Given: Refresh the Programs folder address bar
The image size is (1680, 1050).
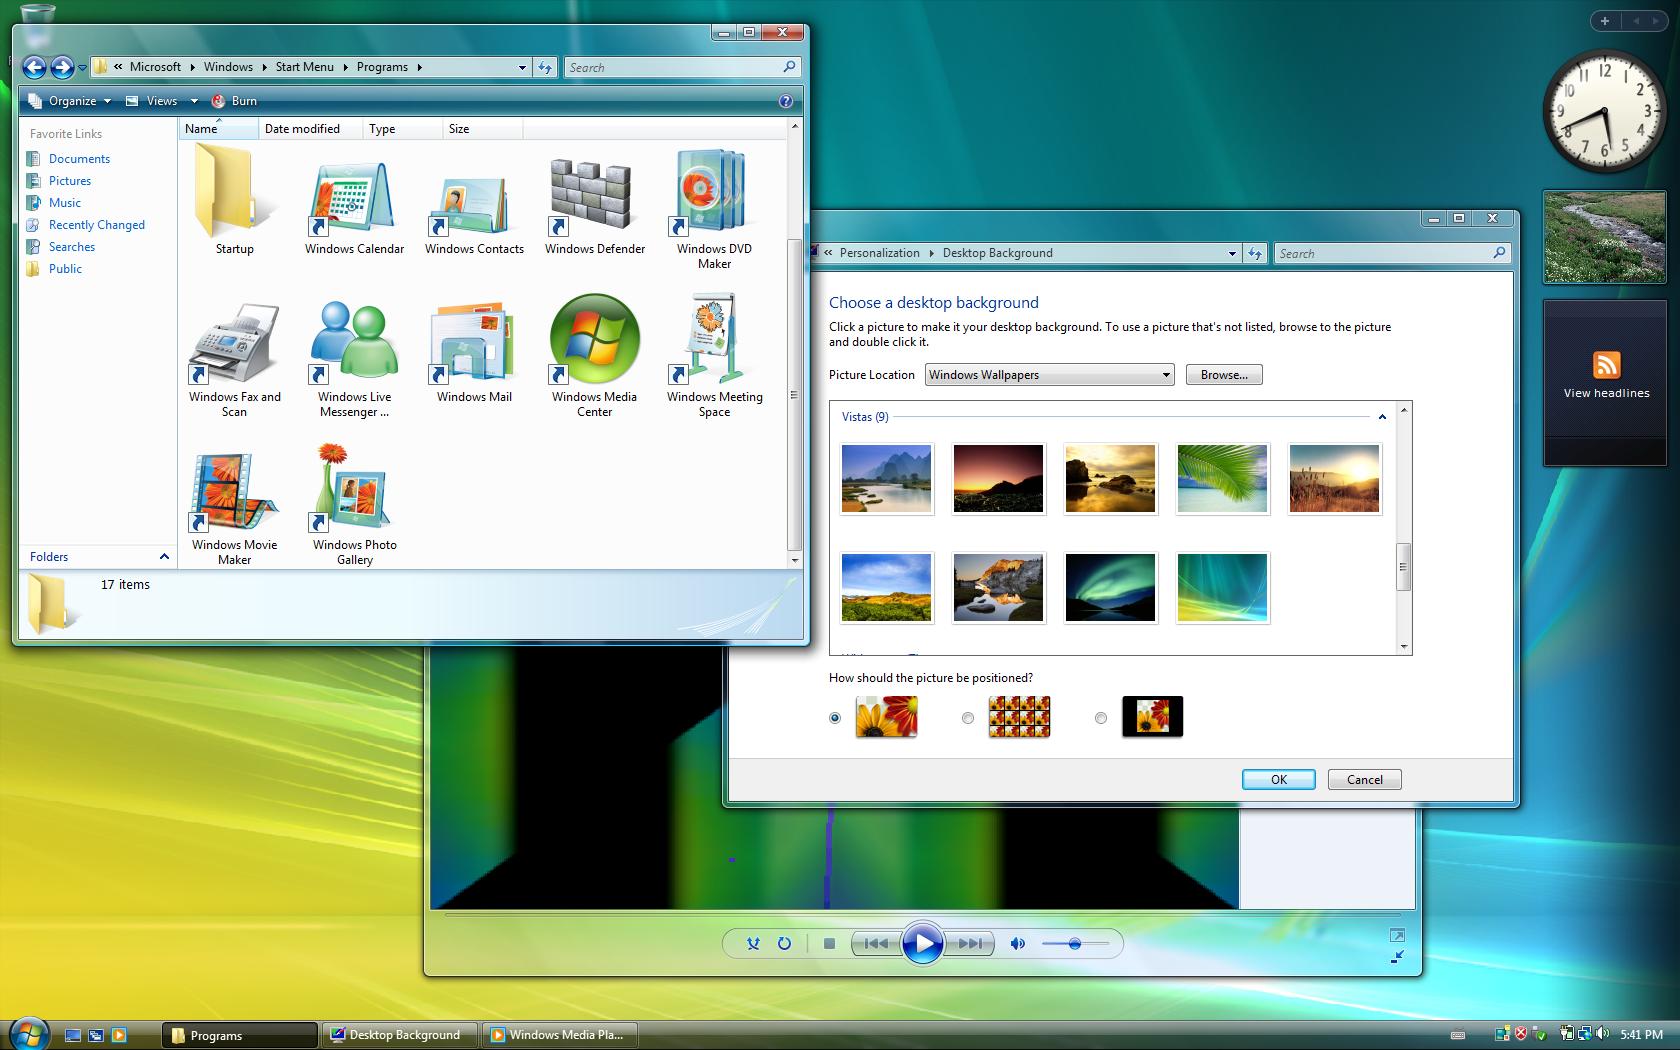Looking at the screenshot, I should tap(544, 67).
